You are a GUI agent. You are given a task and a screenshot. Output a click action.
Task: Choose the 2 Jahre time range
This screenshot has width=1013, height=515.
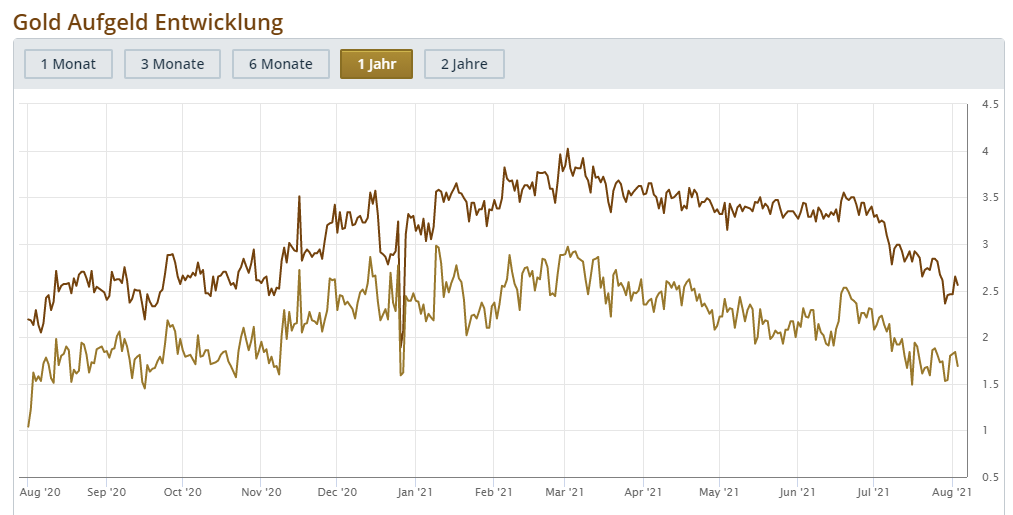pos(464,64)
